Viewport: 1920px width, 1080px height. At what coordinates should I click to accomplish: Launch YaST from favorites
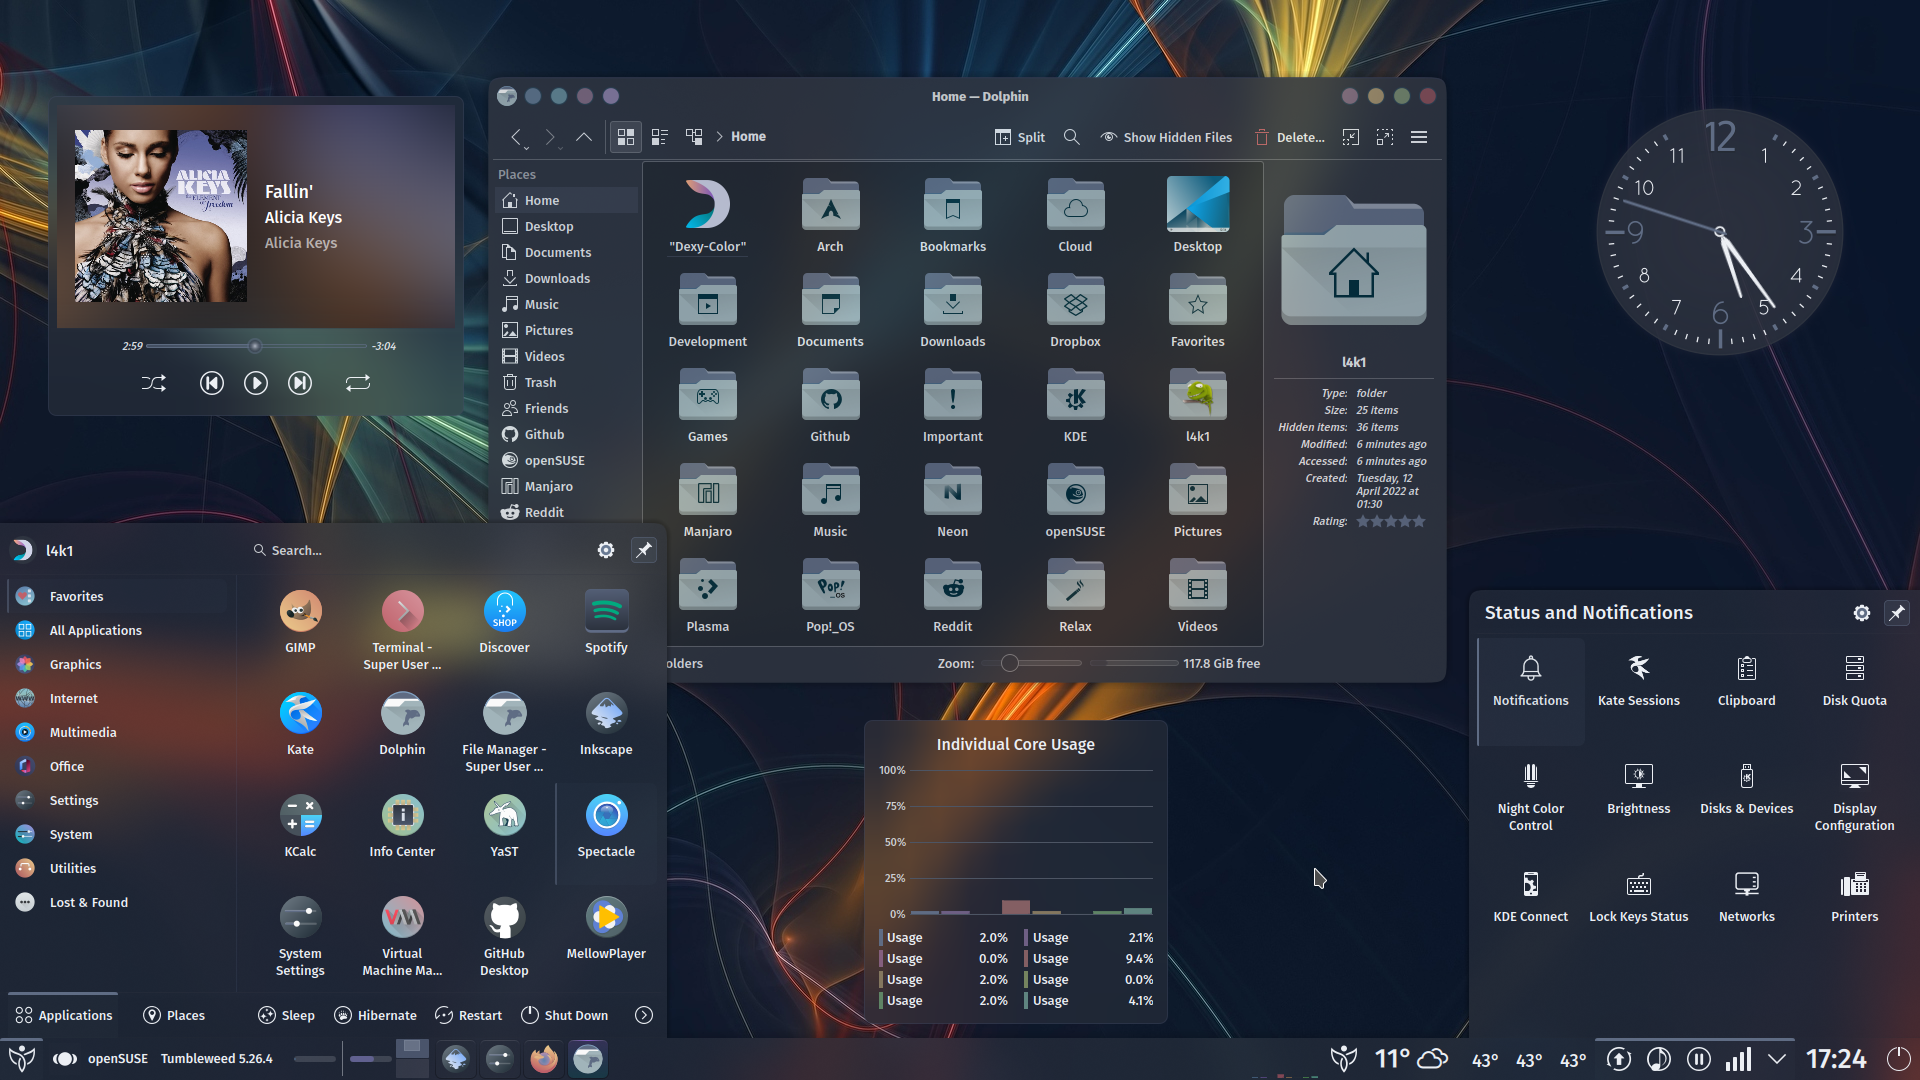click(x=504, y=826)
